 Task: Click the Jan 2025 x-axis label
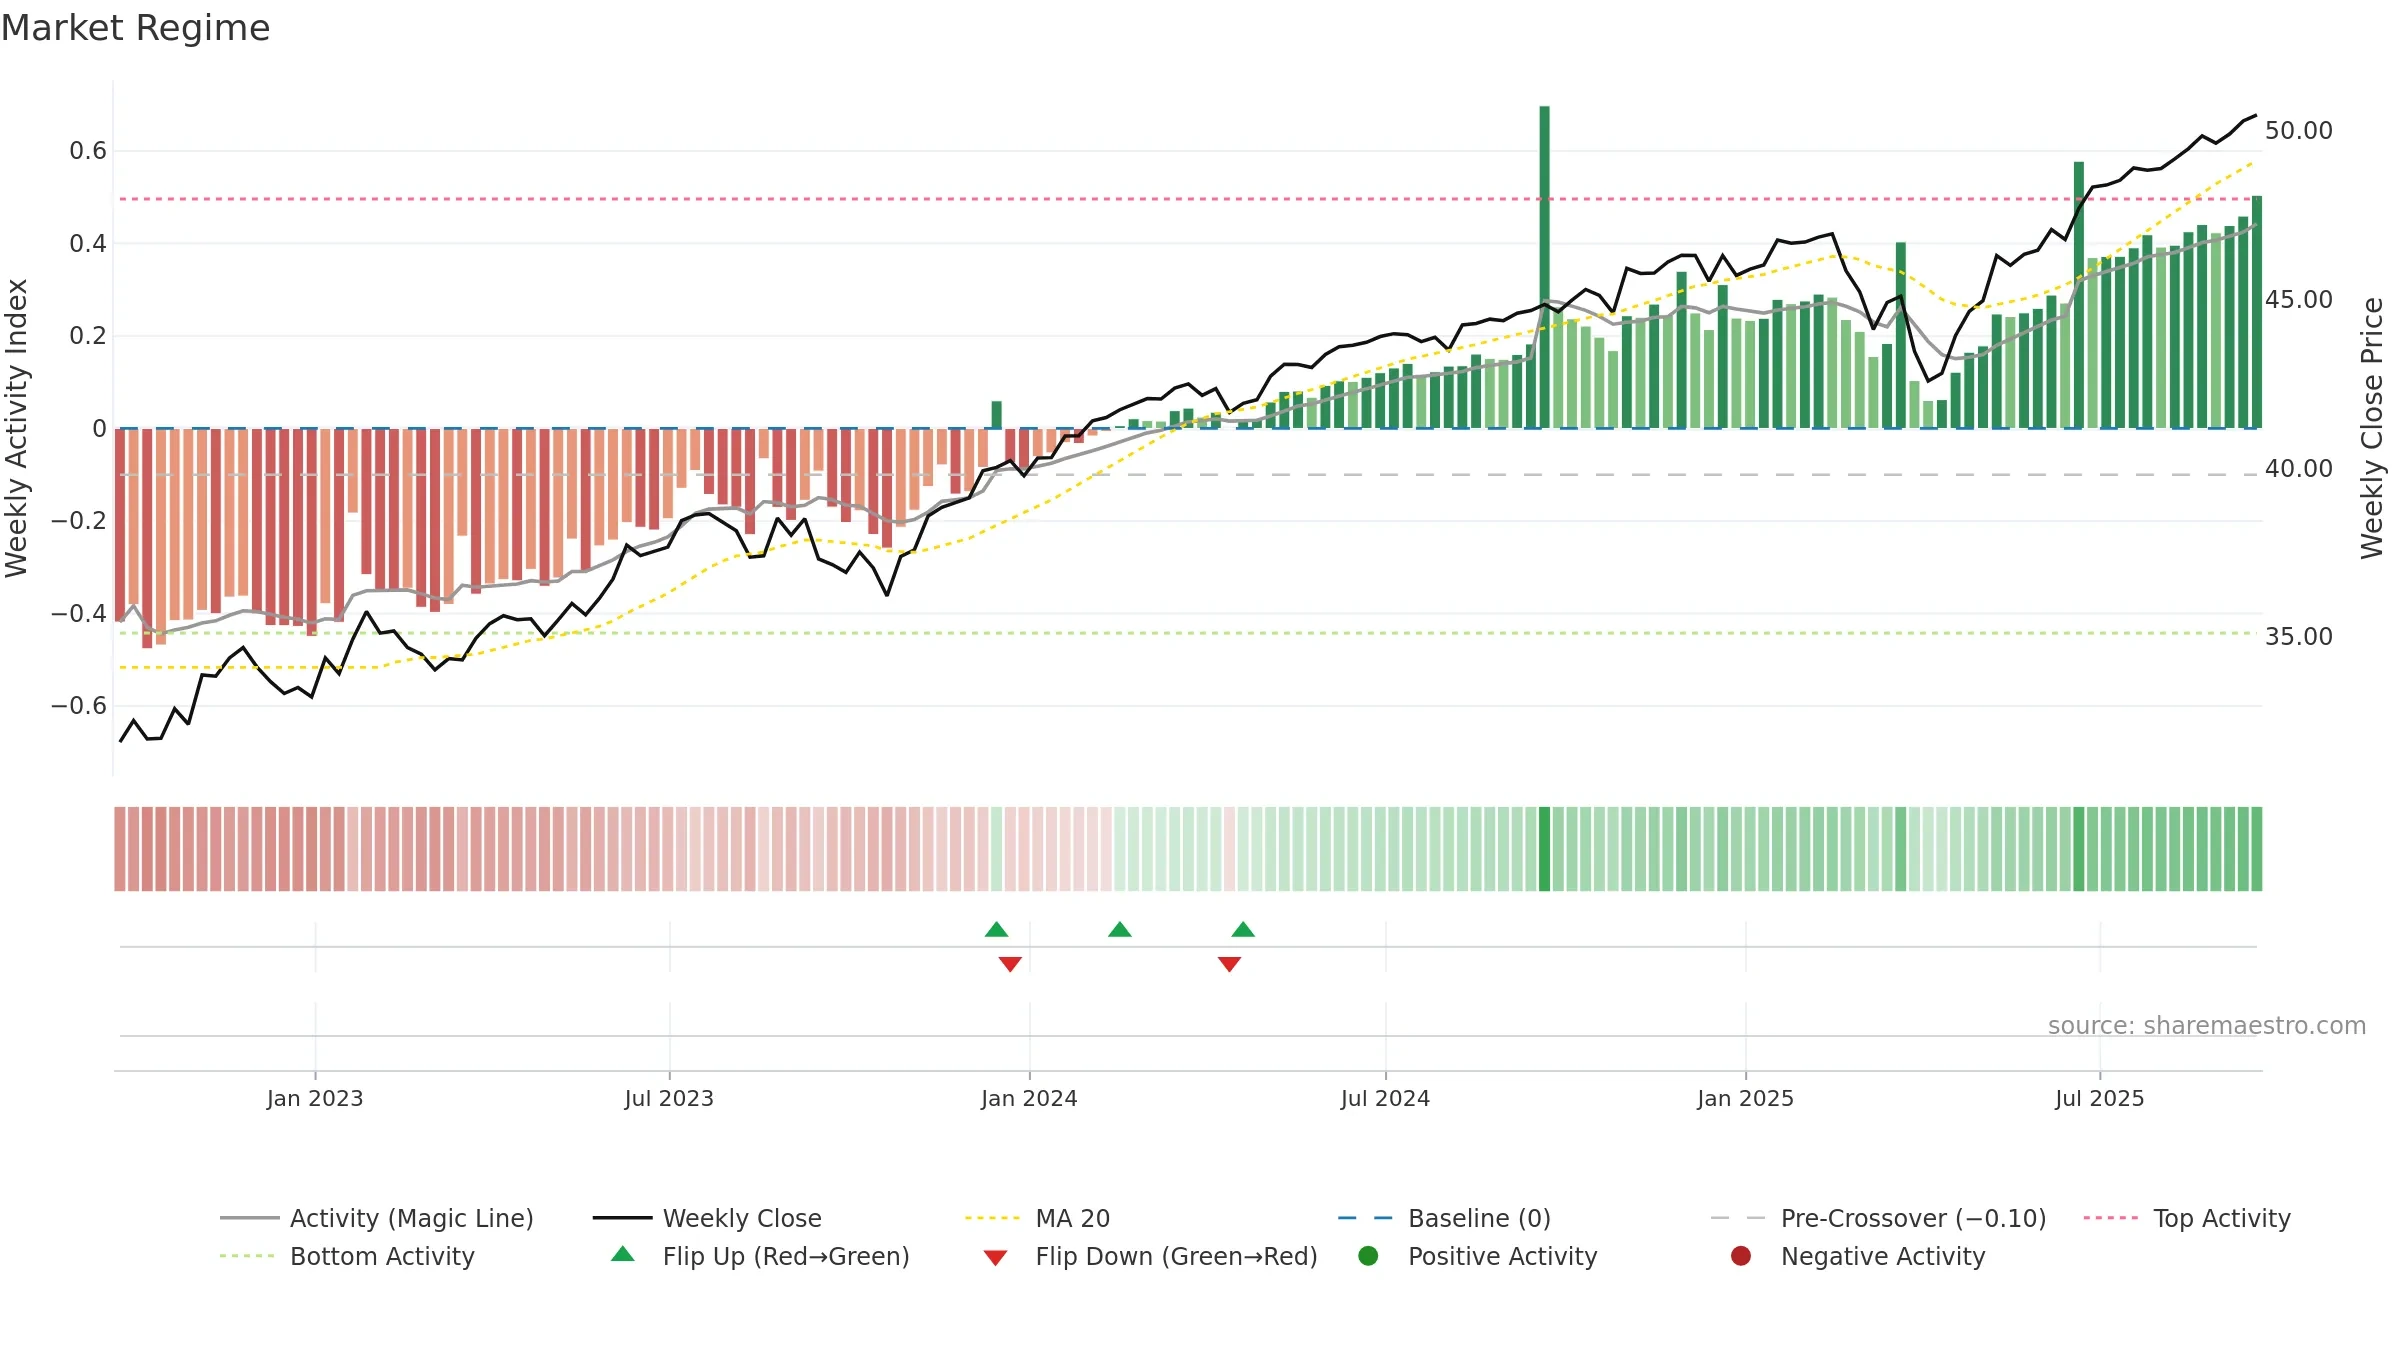pyautogui.click(x=1745, y=1098)
